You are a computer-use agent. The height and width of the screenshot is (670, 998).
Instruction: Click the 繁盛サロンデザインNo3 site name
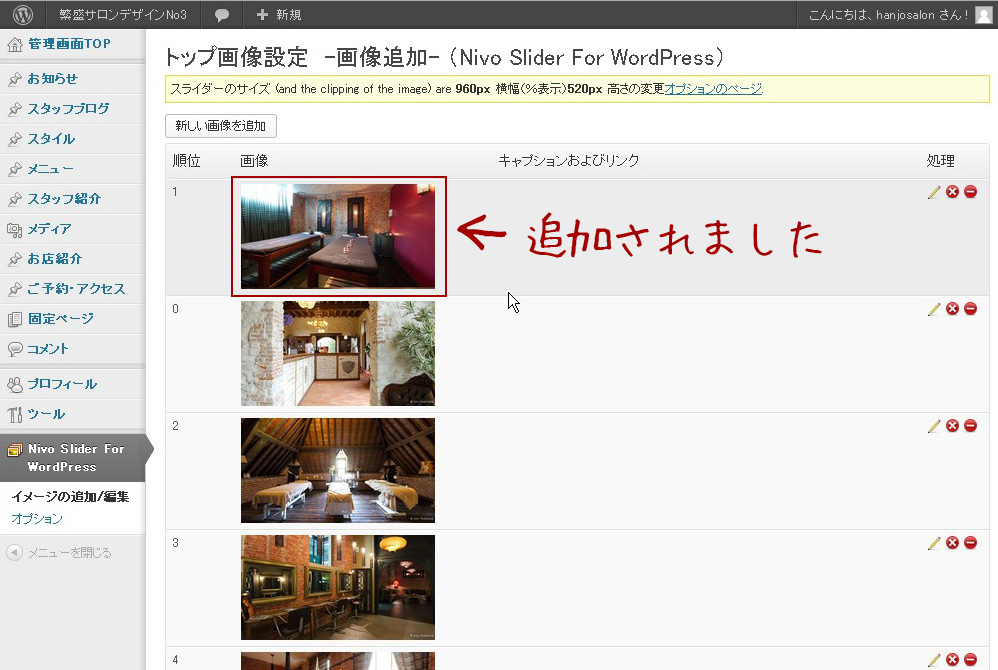[123, 15]
